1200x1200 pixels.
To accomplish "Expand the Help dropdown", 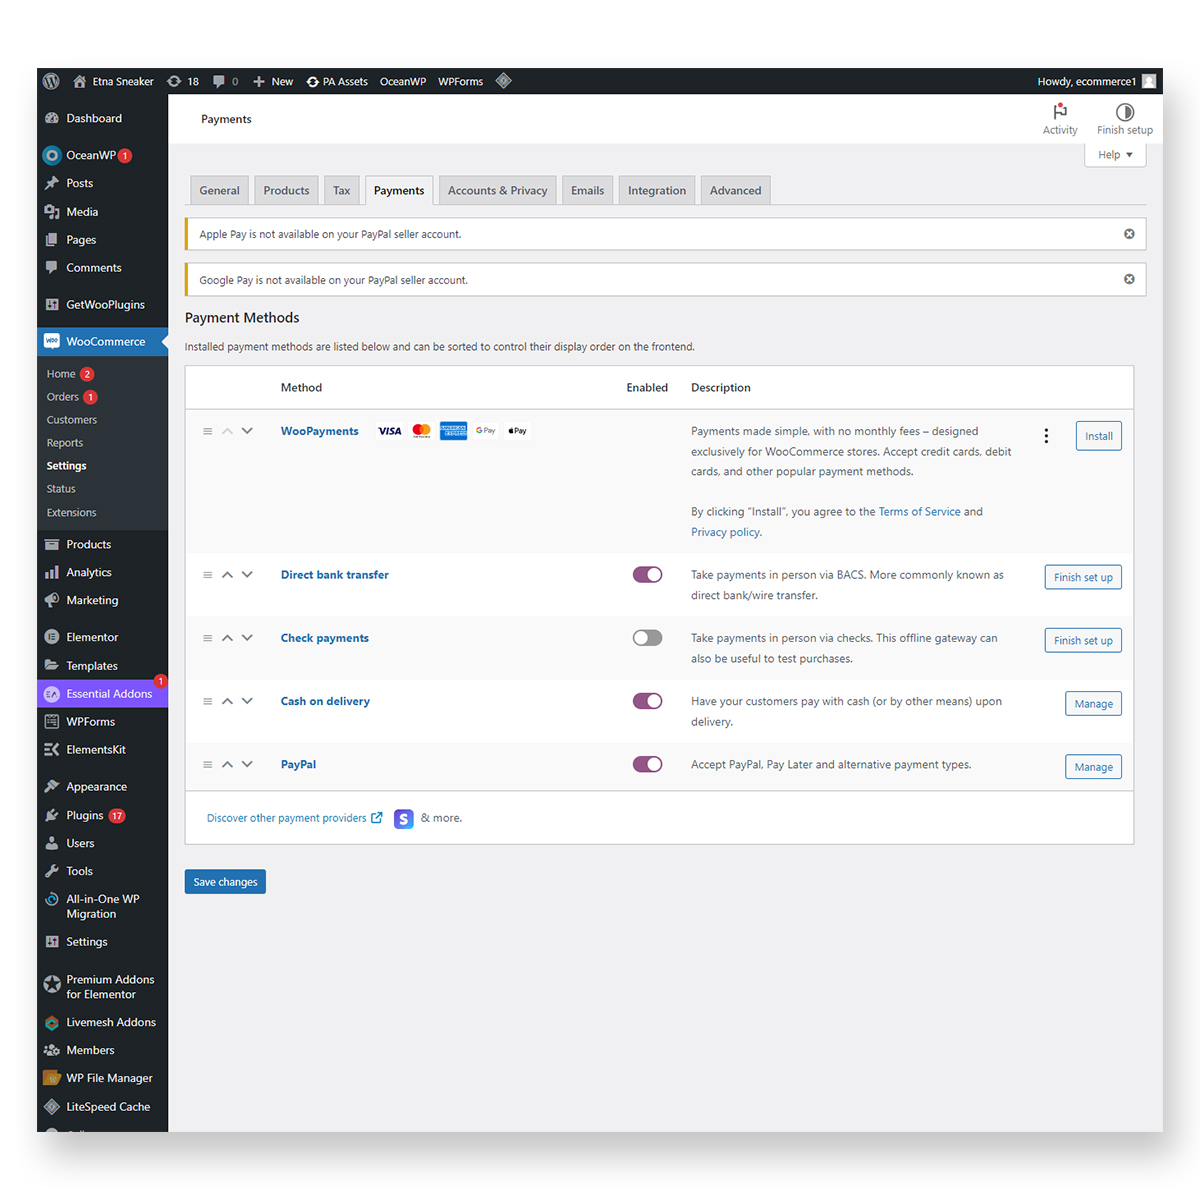I will [x=1115, y=155].
